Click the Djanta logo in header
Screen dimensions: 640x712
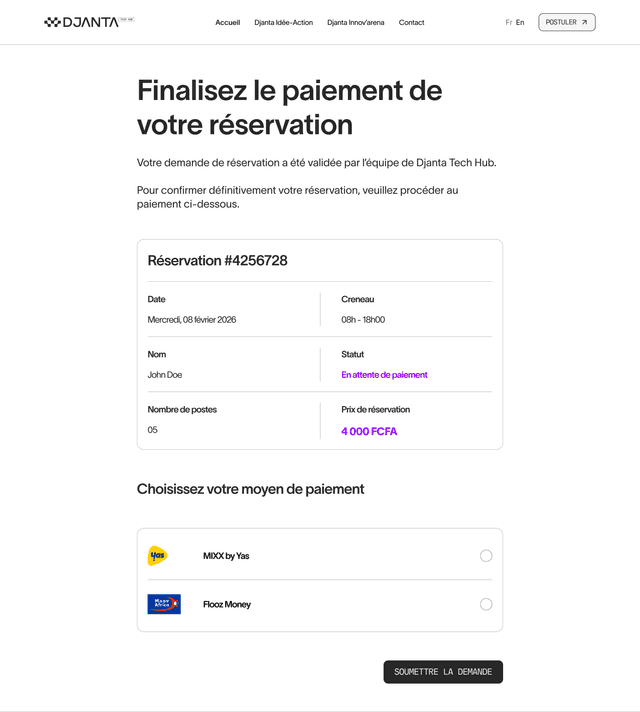pos(89,22)
